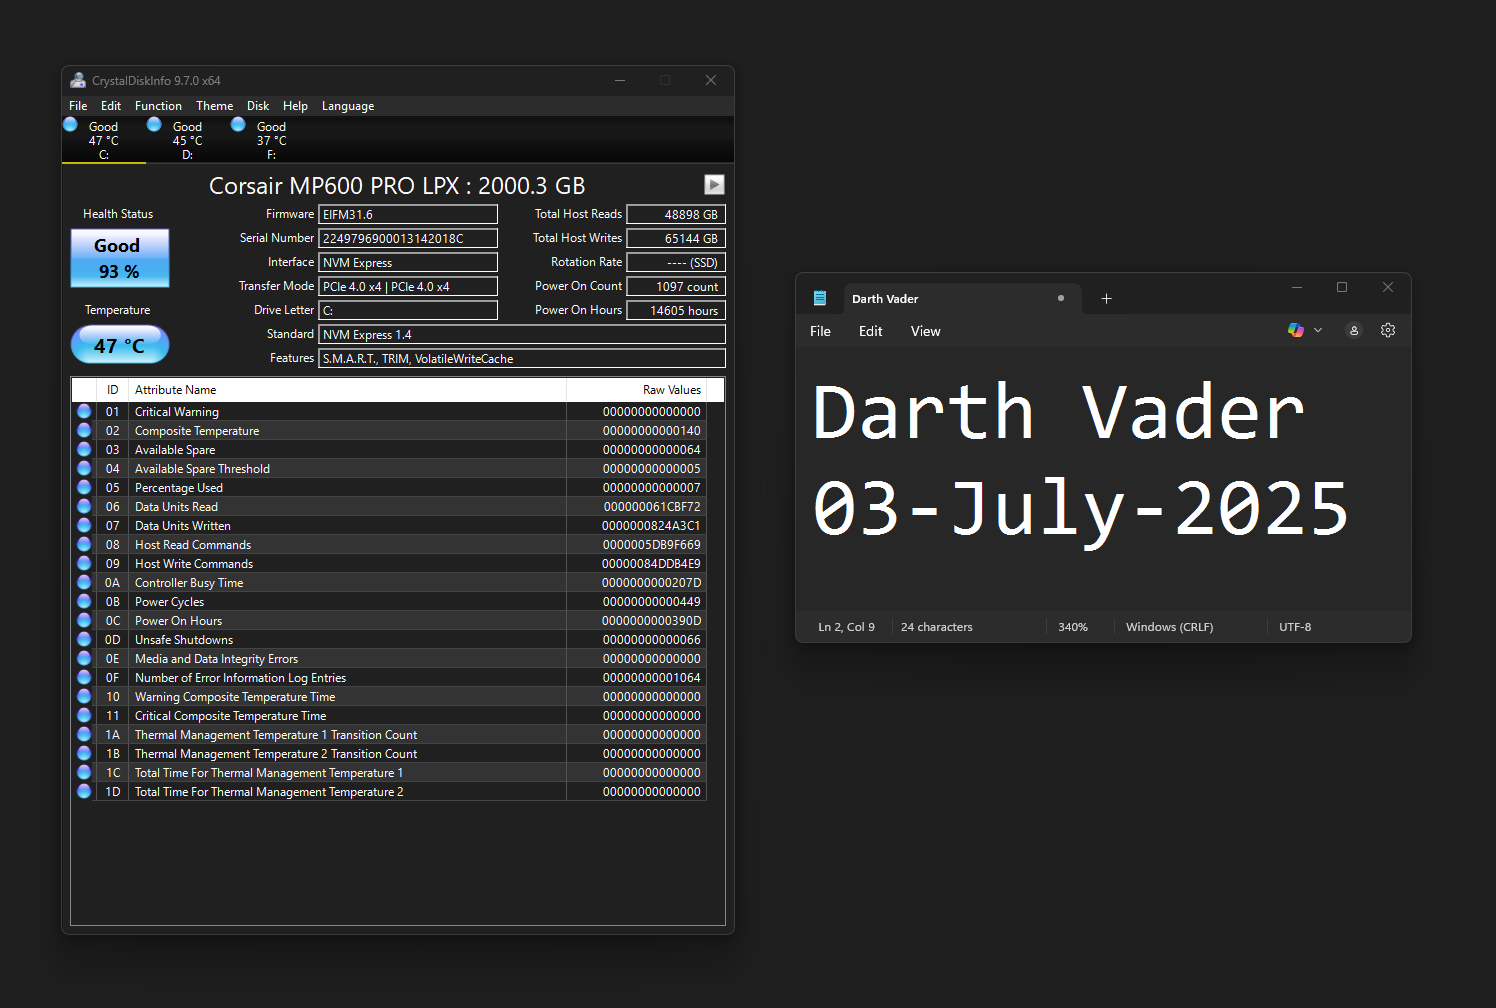Screen dimensions: 1496x1008
Task: Click the 47 °C temperature button
Action: 120,345
